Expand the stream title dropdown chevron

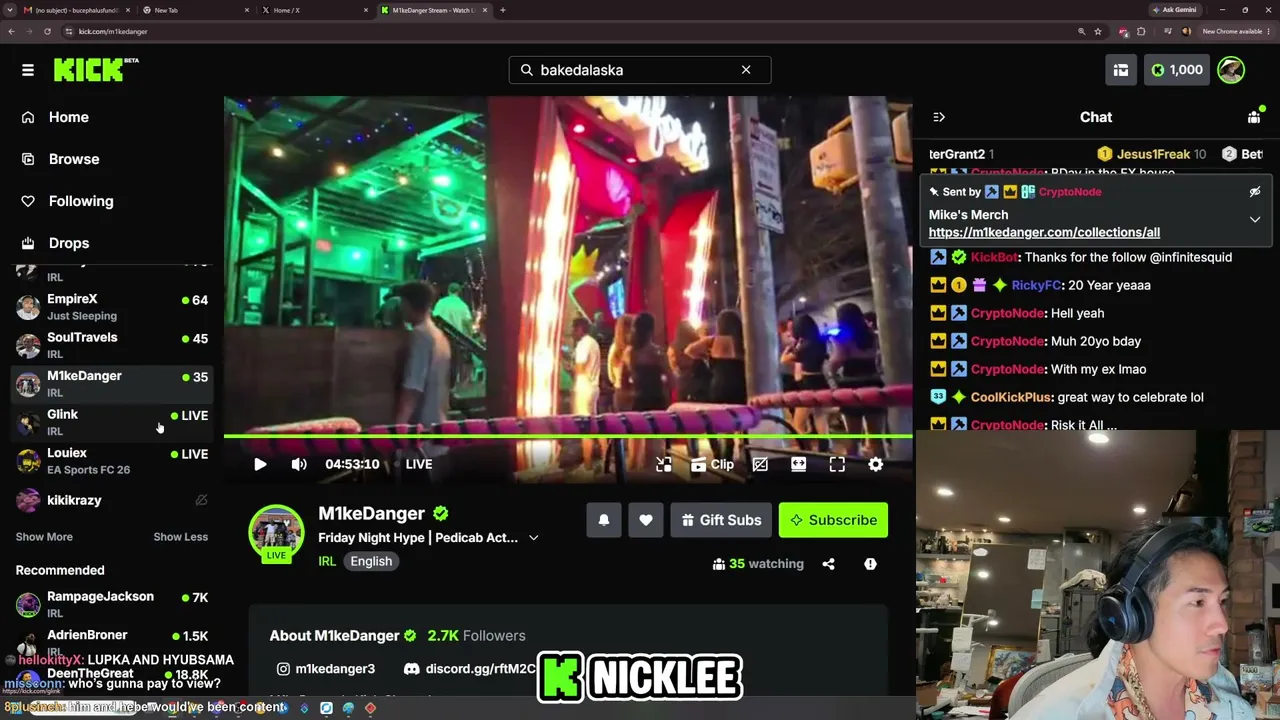tap(534, 538)
